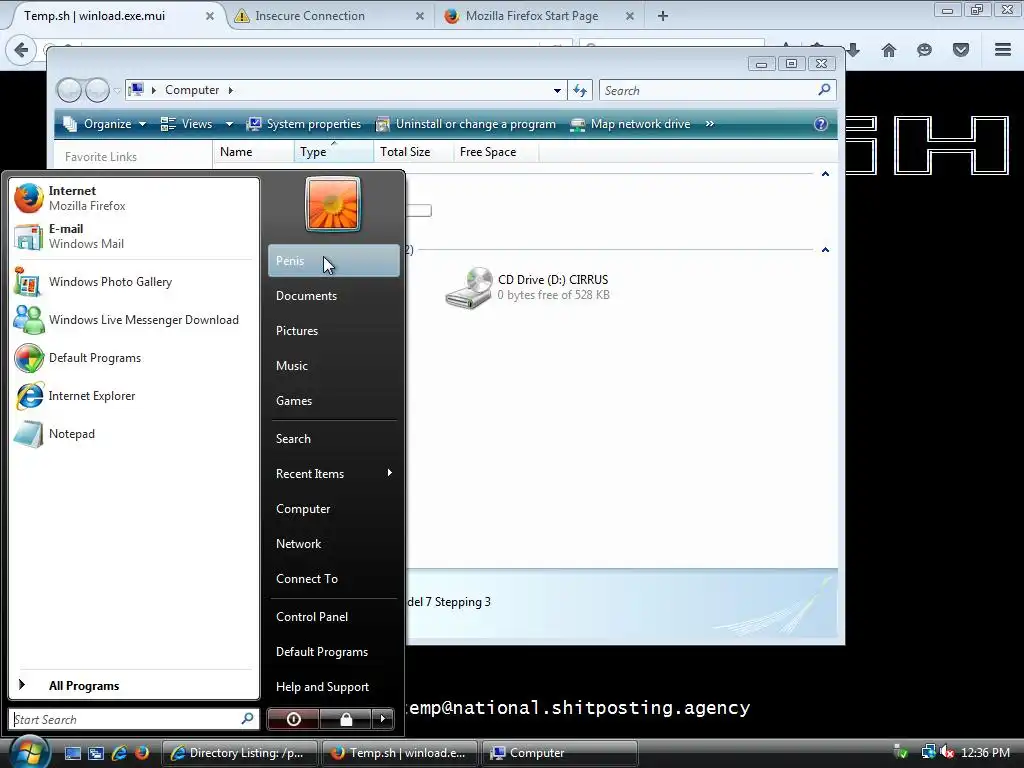This screenshot has height=768, width=1024.
Task: Click Explorer help question mark icon
Action: 821,124
